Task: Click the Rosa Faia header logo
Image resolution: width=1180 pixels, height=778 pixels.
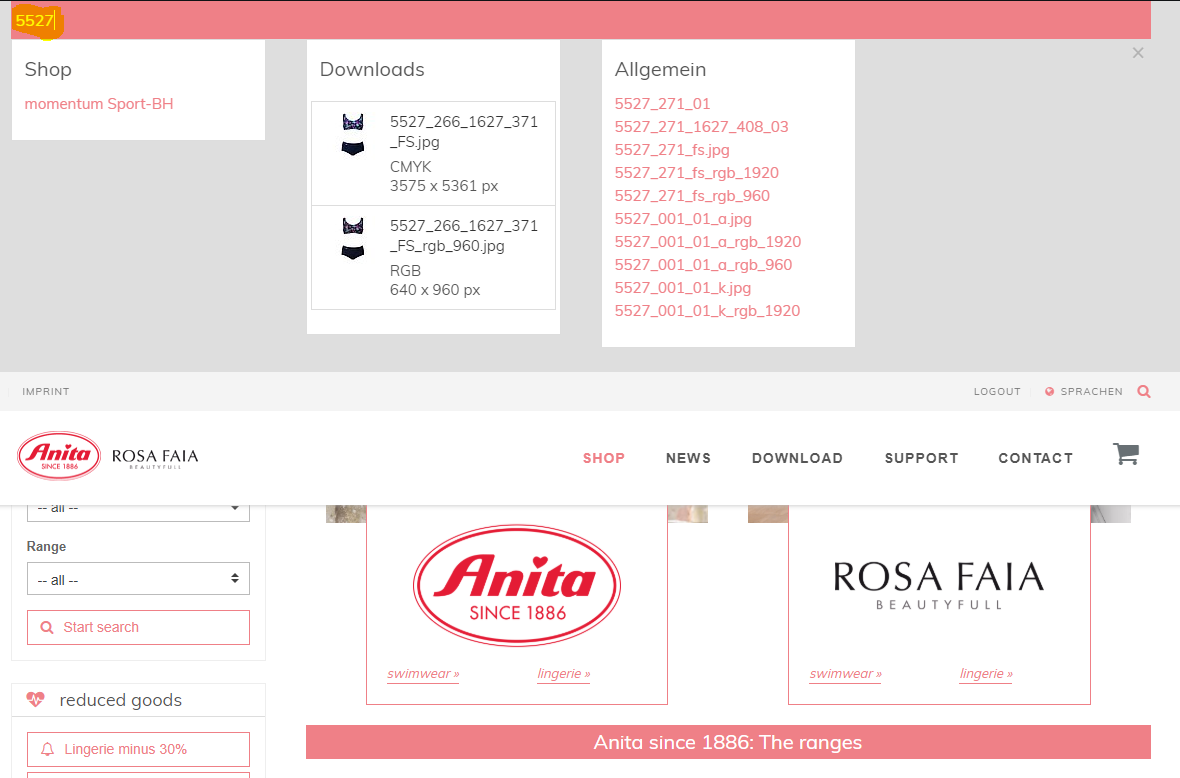Action: click(155, 458)
